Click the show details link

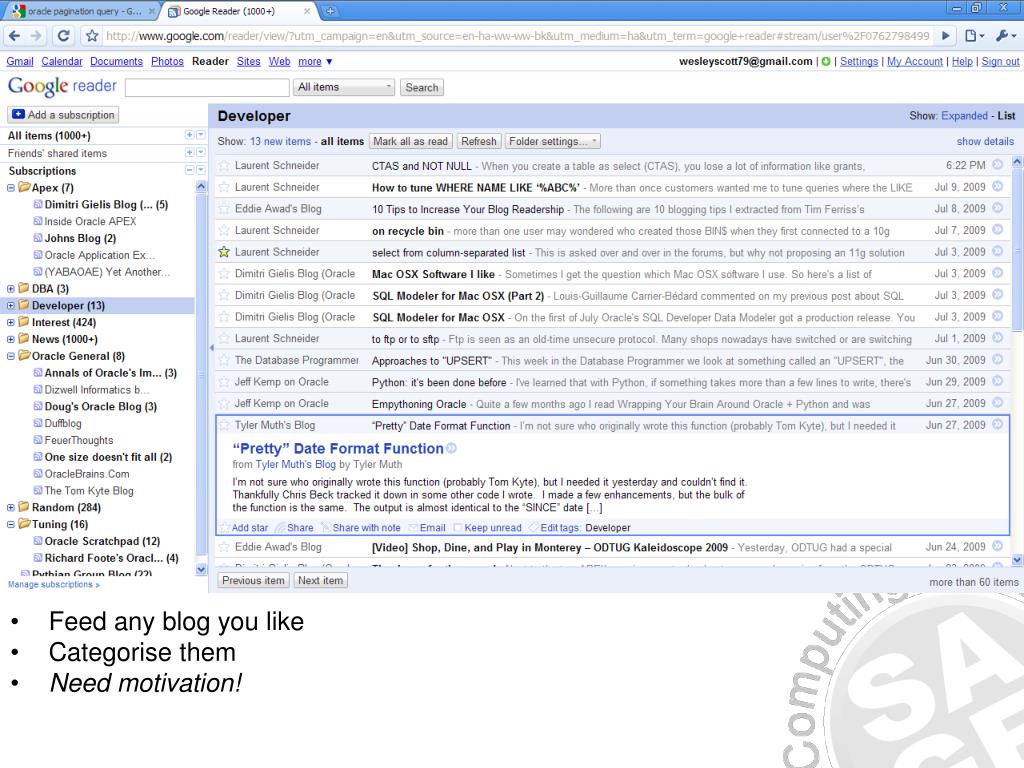point(985,141)
